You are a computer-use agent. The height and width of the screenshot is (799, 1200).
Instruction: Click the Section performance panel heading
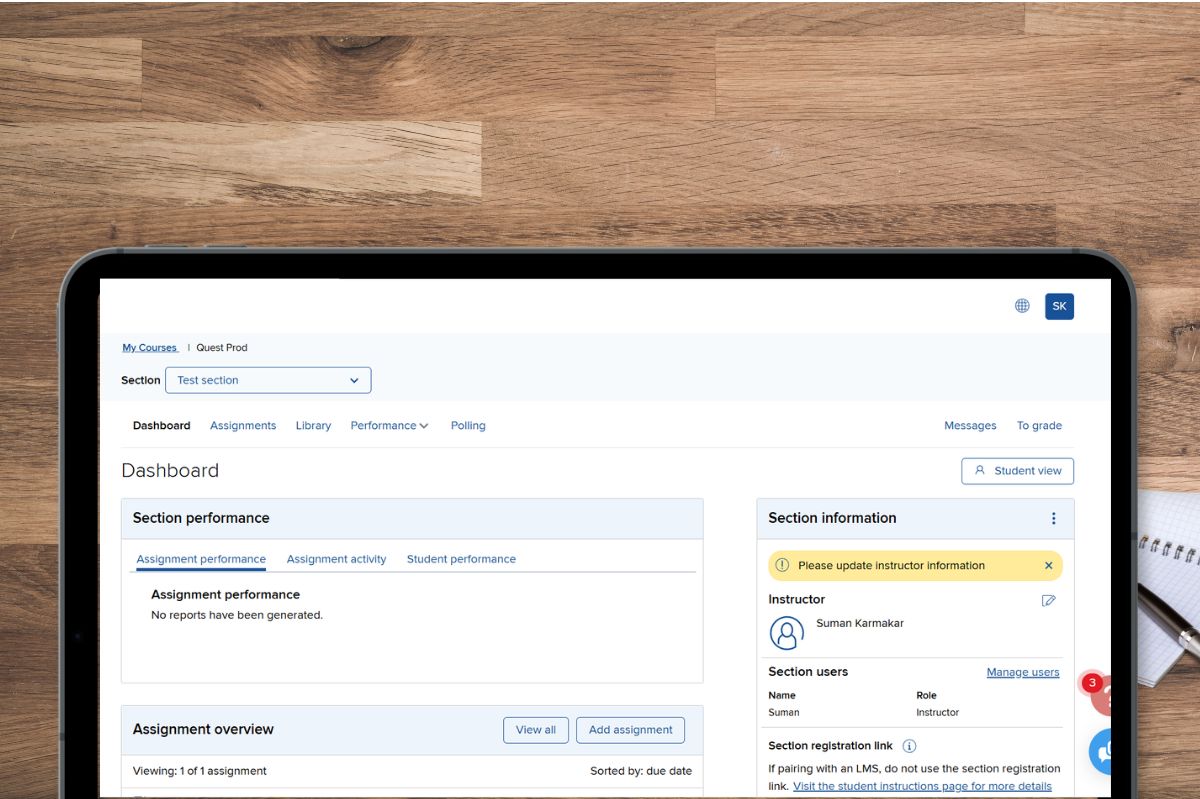tap(201, 518)
